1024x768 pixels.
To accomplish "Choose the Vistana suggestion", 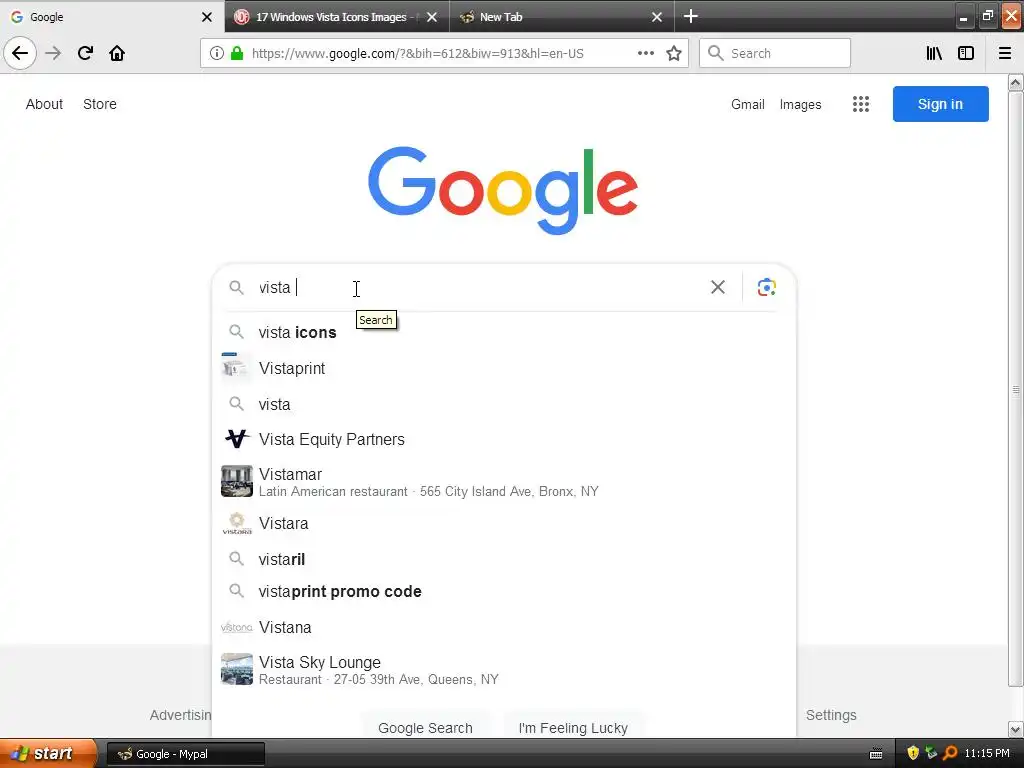I will click(x=504, y=627).
